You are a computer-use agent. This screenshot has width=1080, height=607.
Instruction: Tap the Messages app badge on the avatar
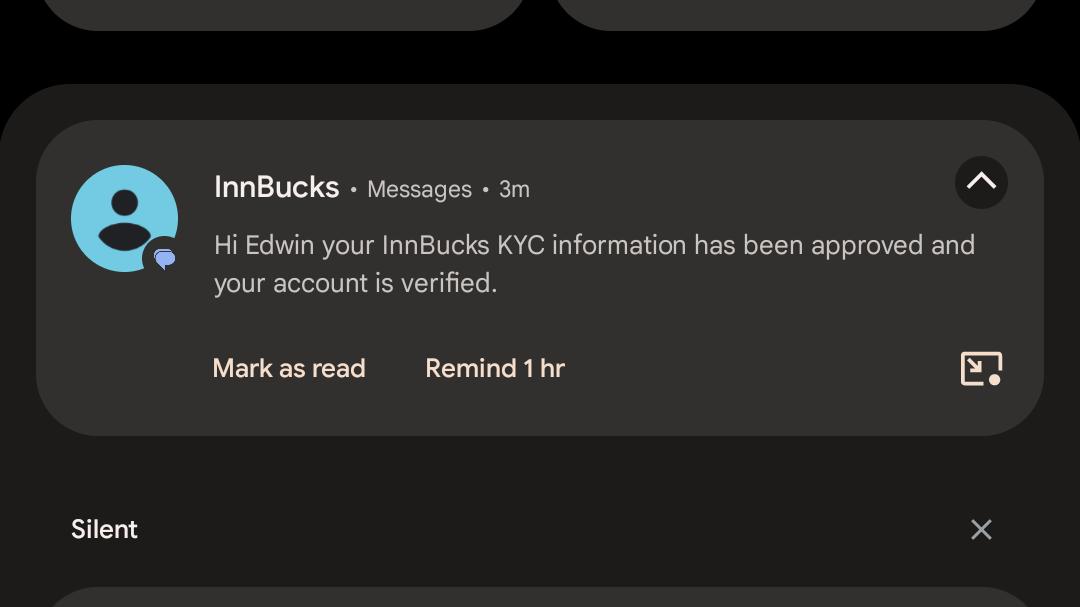(x=164, y=258)
